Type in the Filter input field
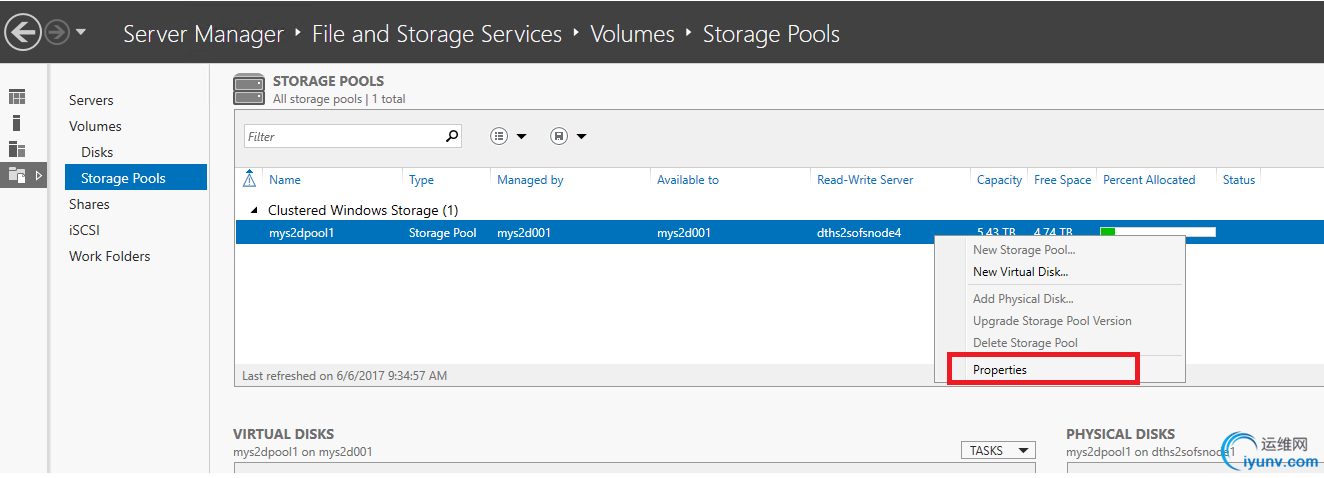Viewport: 1324px width, 478px height. pyautogui.click(x=340, y=136)
